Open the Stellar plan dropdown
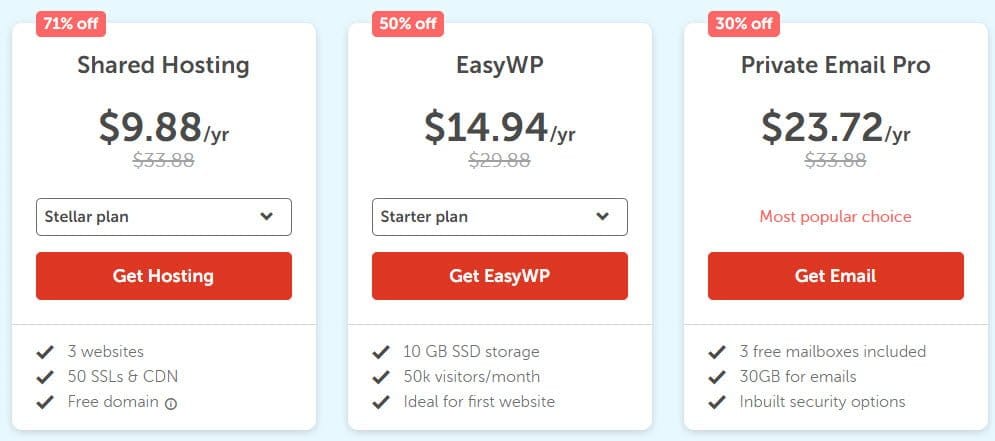This screenshot has height=441, width=995. tap(164, 216)
